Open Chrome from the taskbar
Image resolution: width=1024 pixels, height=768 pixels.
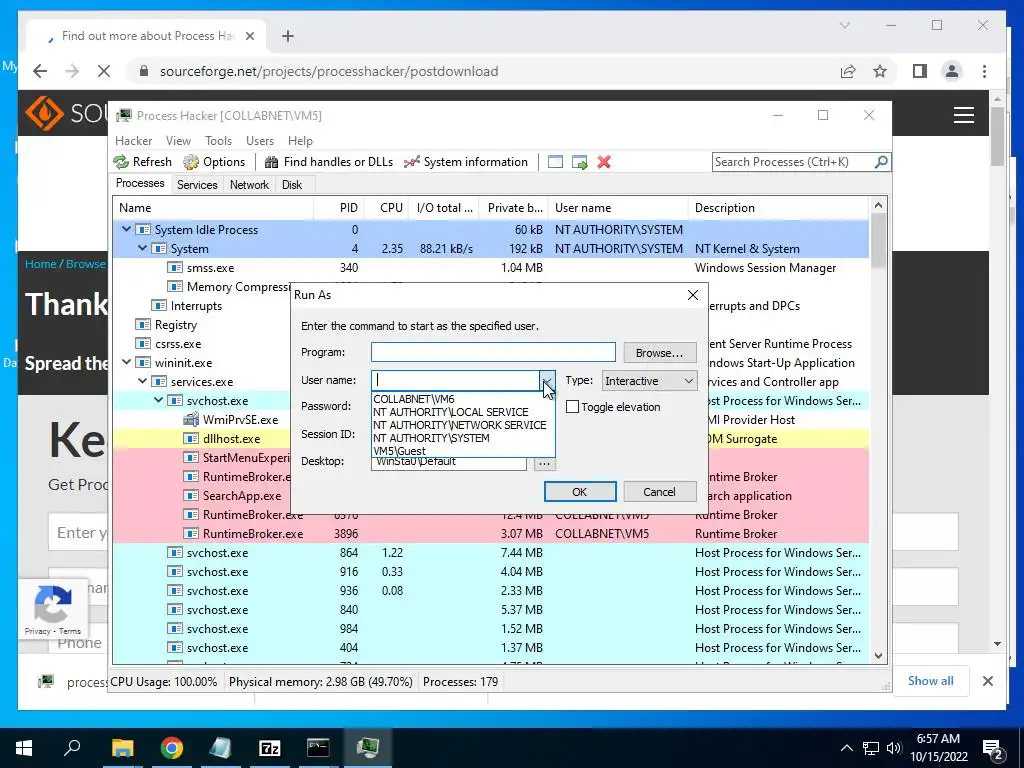[x=172, y=747]
